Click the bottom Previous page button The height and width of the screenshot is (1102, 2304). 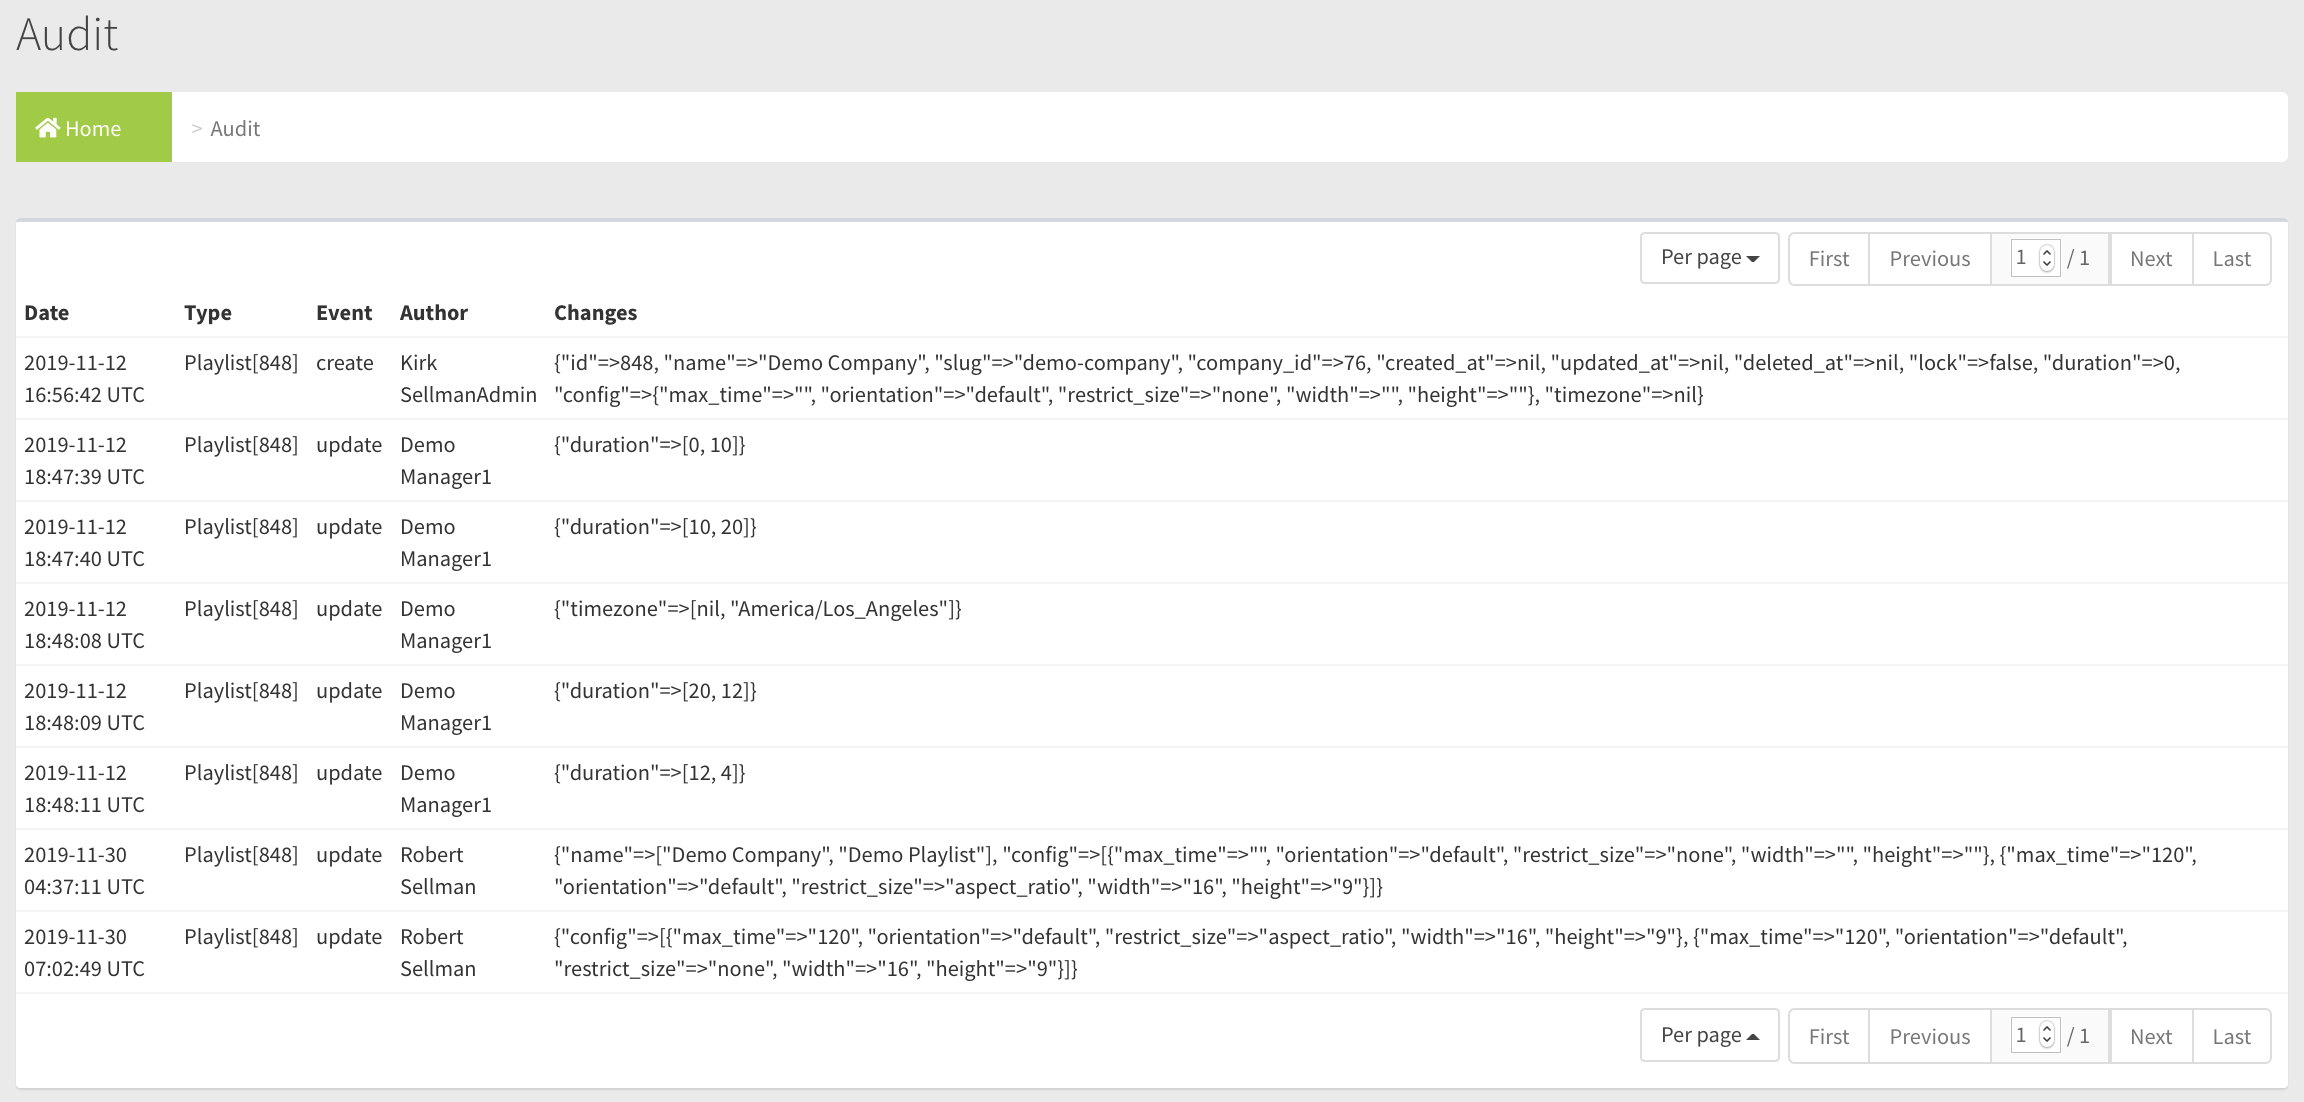pos(1929,1037)
